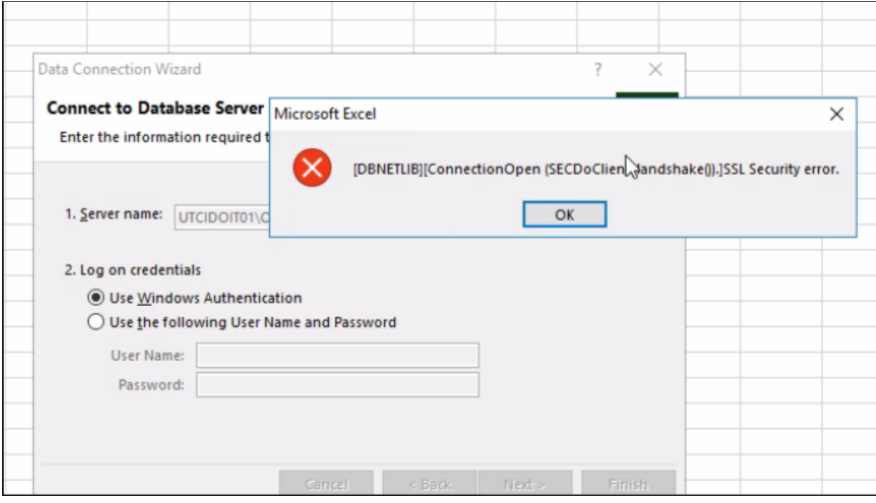Click the Password text field
The image size is (876, 503).
(337, 385)
